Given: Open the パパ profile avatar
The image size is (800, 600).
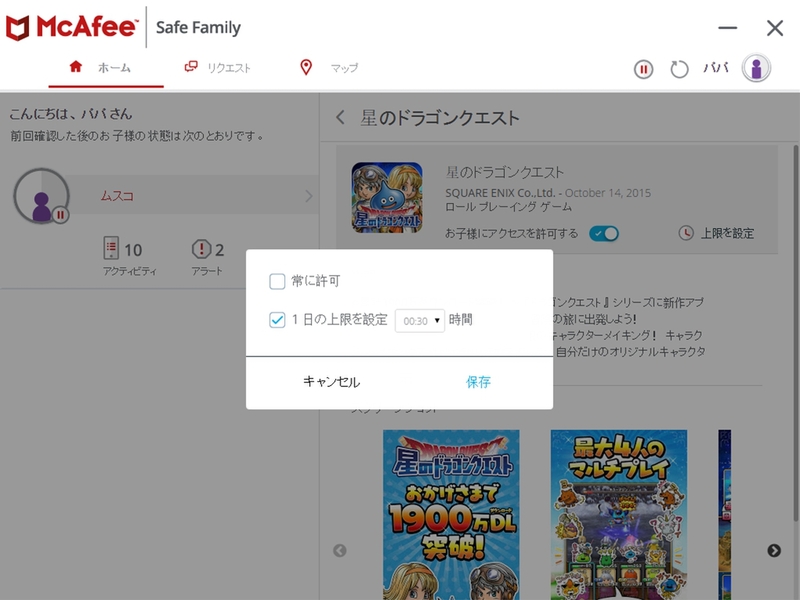Looking at the screenshot, I should coord(756,68).
